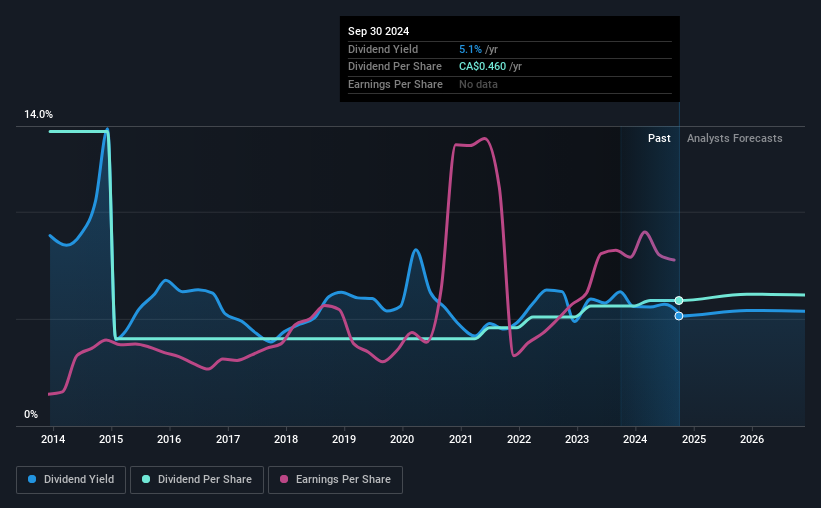821x508 pixels.
Task: Toggle the Dividend Yield legend button
Action: (x=71, y=480)
